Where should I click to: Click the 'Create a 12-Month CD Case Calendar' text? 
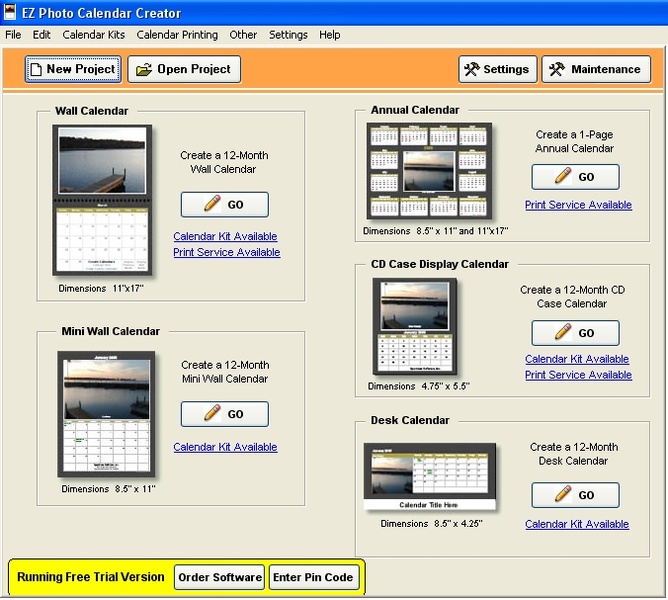(x=572, y=297)
